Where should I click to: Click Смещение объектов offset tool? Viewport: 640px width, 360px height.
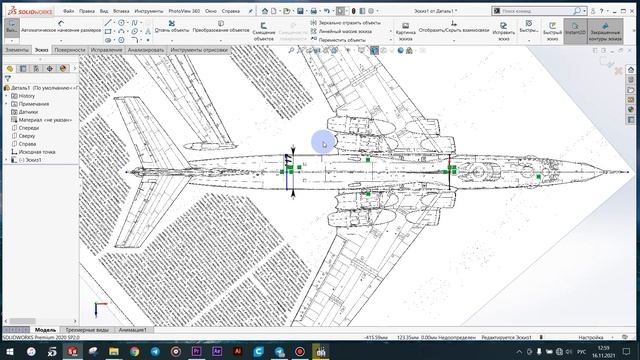tap(264, 32)
